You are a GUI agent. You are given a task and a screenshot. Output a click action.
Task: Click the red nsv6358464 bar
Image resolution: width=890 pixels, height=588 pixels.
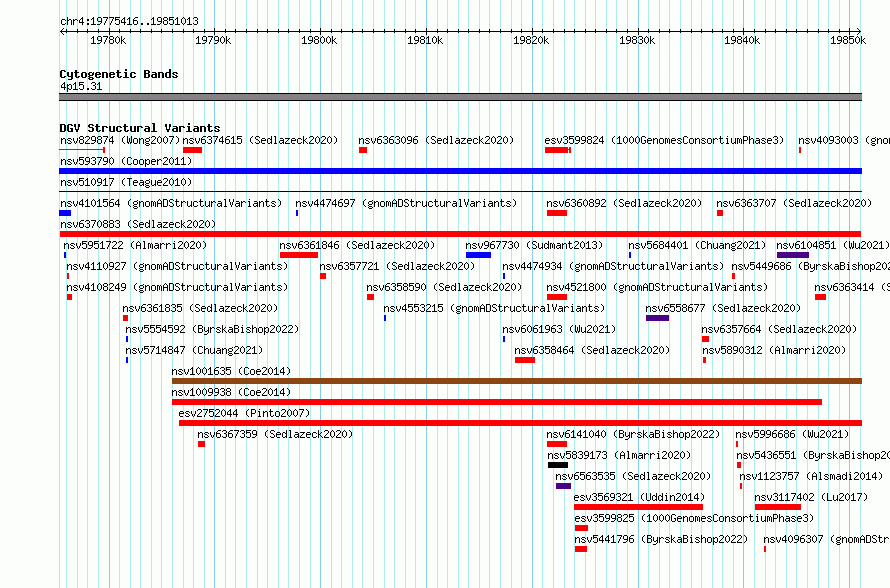point(524,360)
